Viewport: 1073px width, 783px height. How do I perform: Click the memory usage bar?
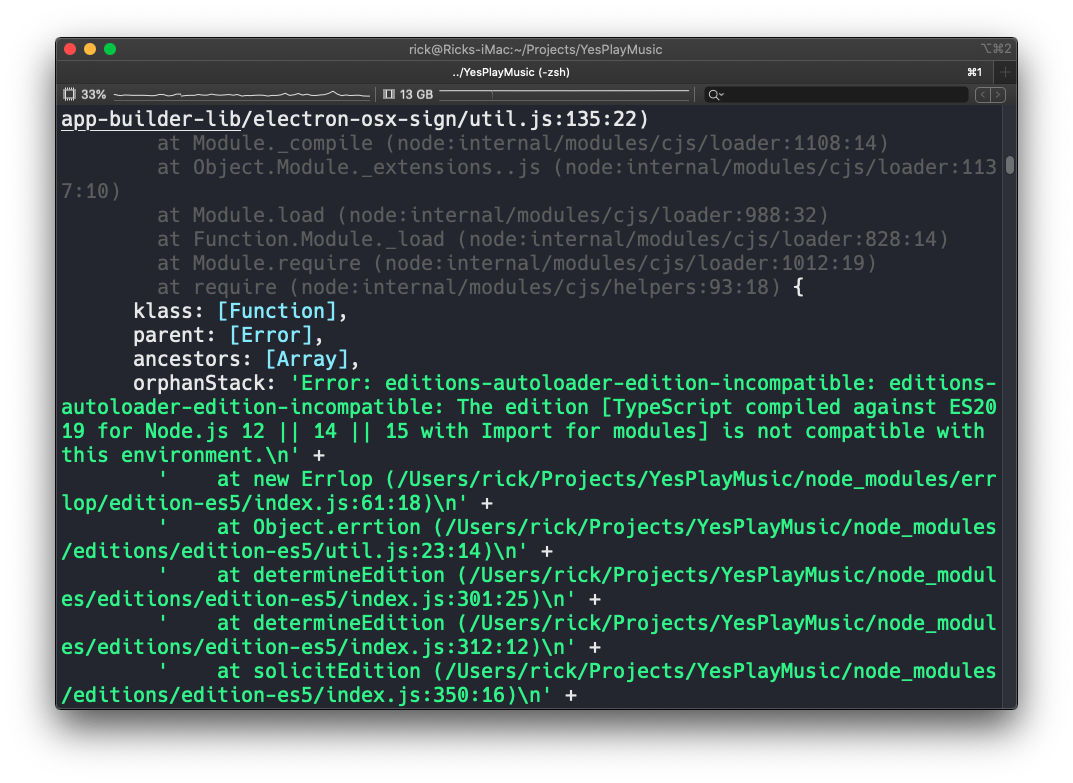(565, 94)
